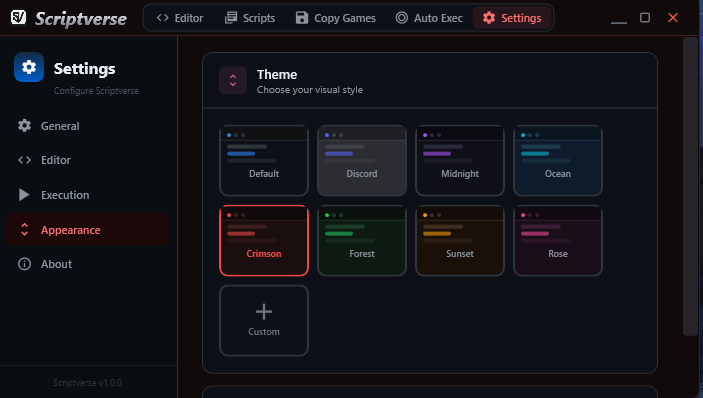Add a Custom theme
Image resolution: width=703 pixels, height=398 pixels.
tap(264, 320)
